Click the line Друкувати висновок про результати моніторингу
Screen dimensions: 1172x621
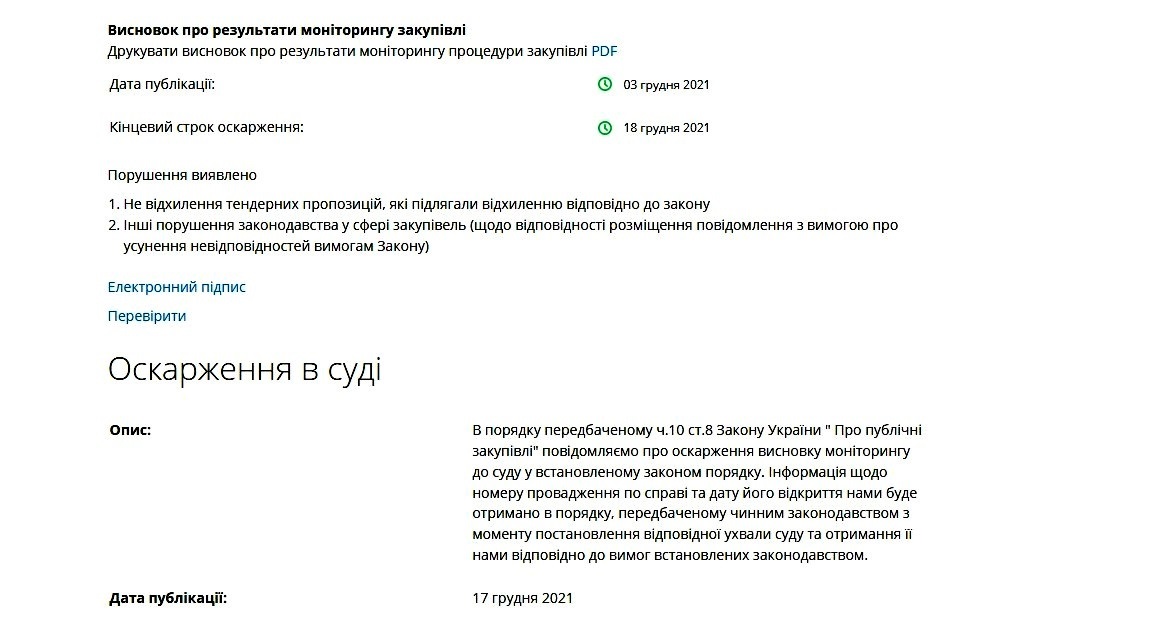pyautogui.click(x=348, y=51)
